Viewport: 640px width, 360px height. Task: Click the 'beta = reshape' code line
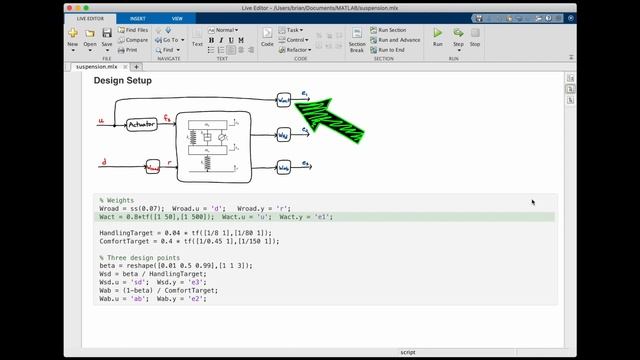(x=176, y=266)
